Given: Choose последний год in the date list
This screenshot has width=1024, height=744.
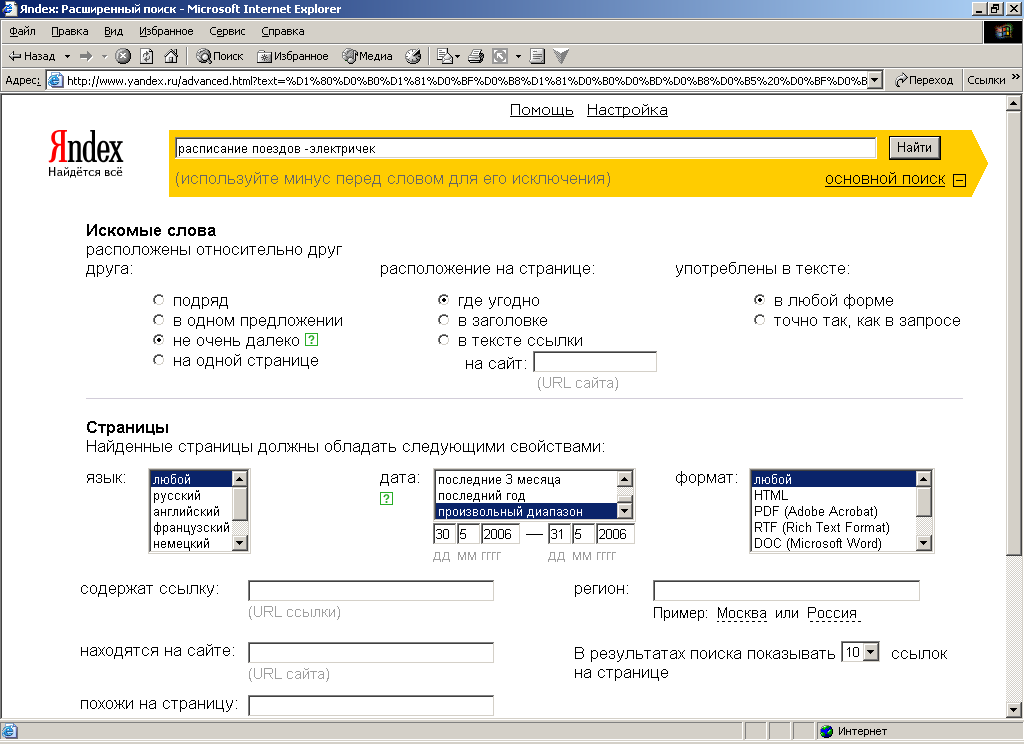Looking at the screenshot, I should click(x=526, y=495).
